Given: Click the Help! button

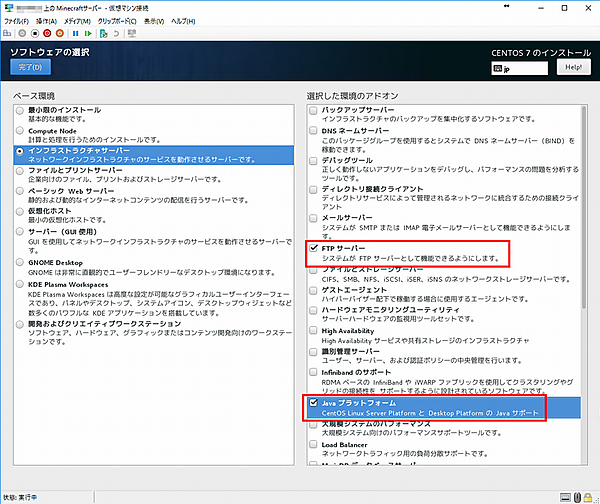Looking at the screenshot, I should 574,67.
